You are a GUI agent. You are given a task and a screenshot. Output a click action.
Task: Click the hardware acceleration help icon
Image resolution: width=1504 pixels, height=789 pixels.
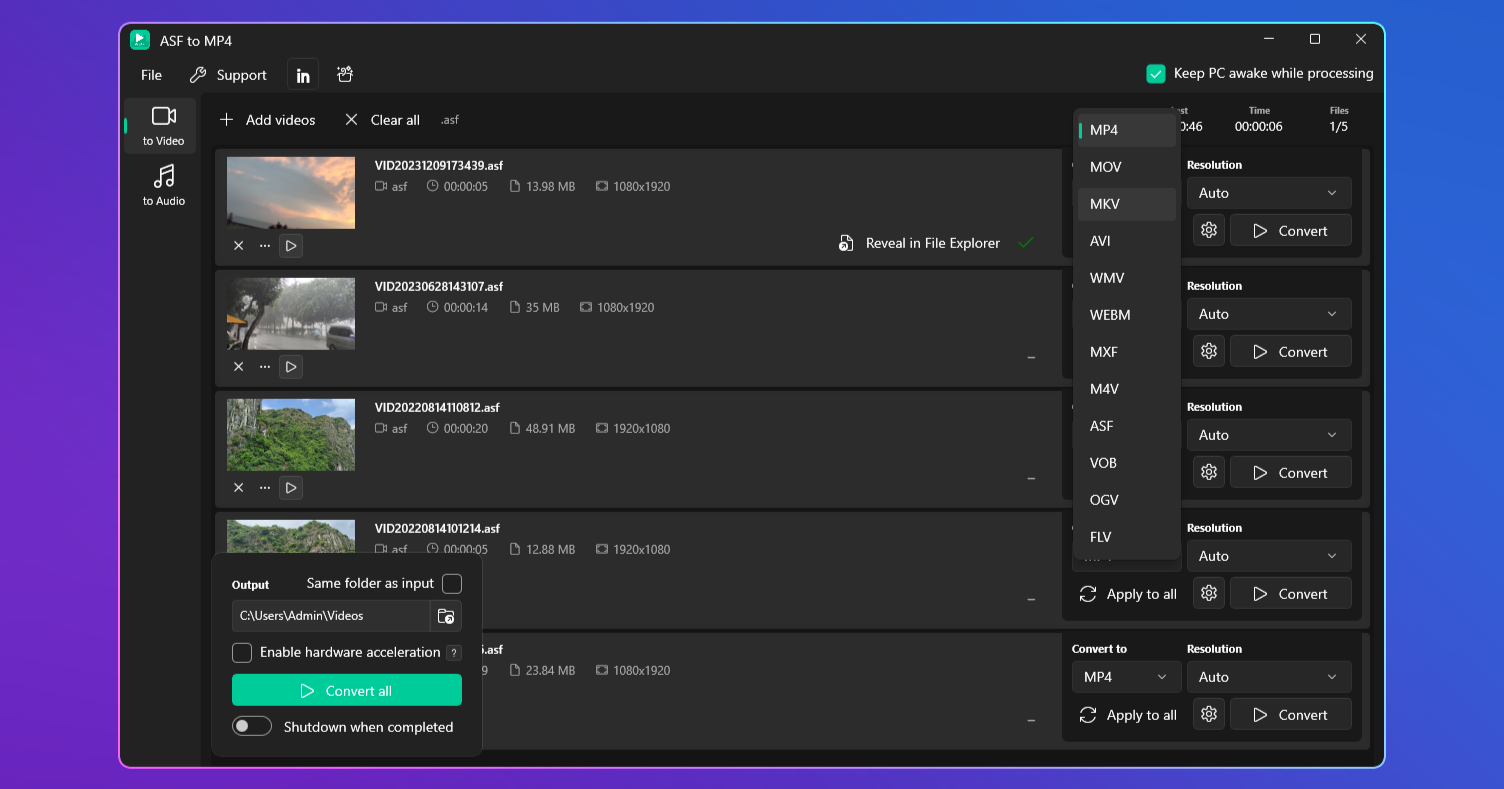454,653
